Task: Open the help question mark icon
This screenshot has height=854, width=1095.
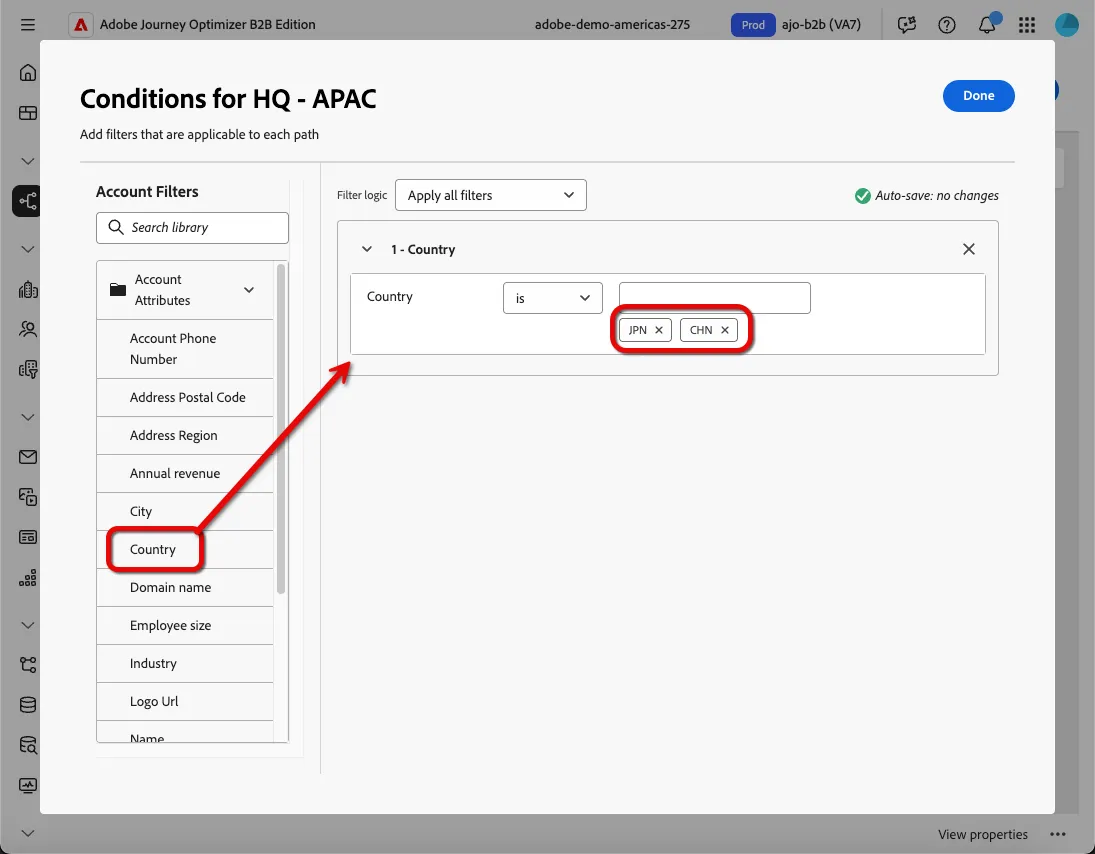Action: 946,25
